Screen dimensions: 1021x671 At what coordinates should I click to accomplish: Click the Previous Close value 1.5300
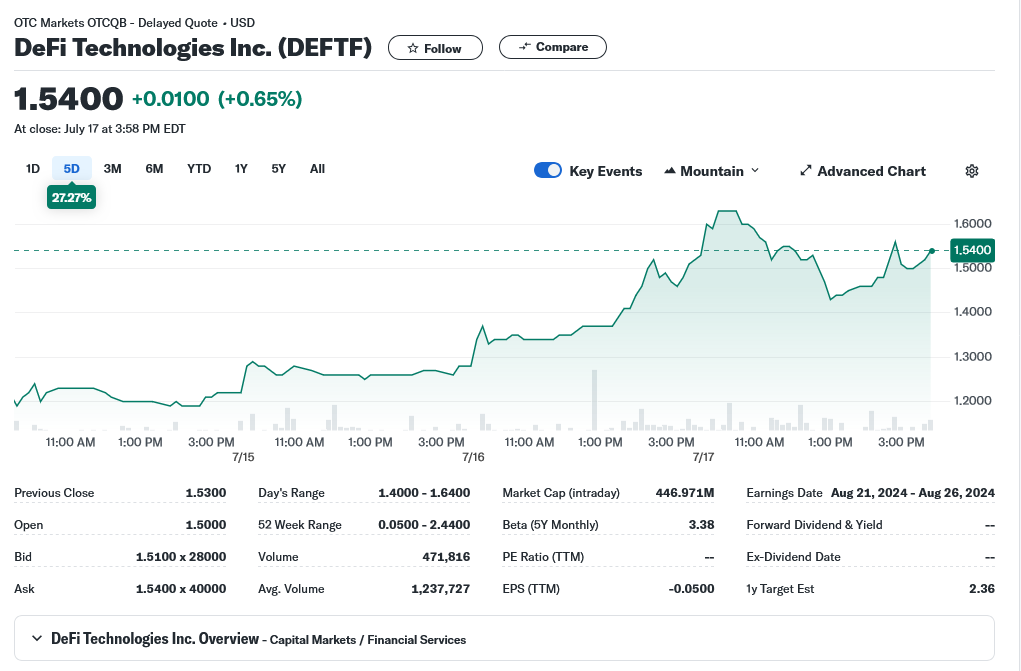point(206,493)
